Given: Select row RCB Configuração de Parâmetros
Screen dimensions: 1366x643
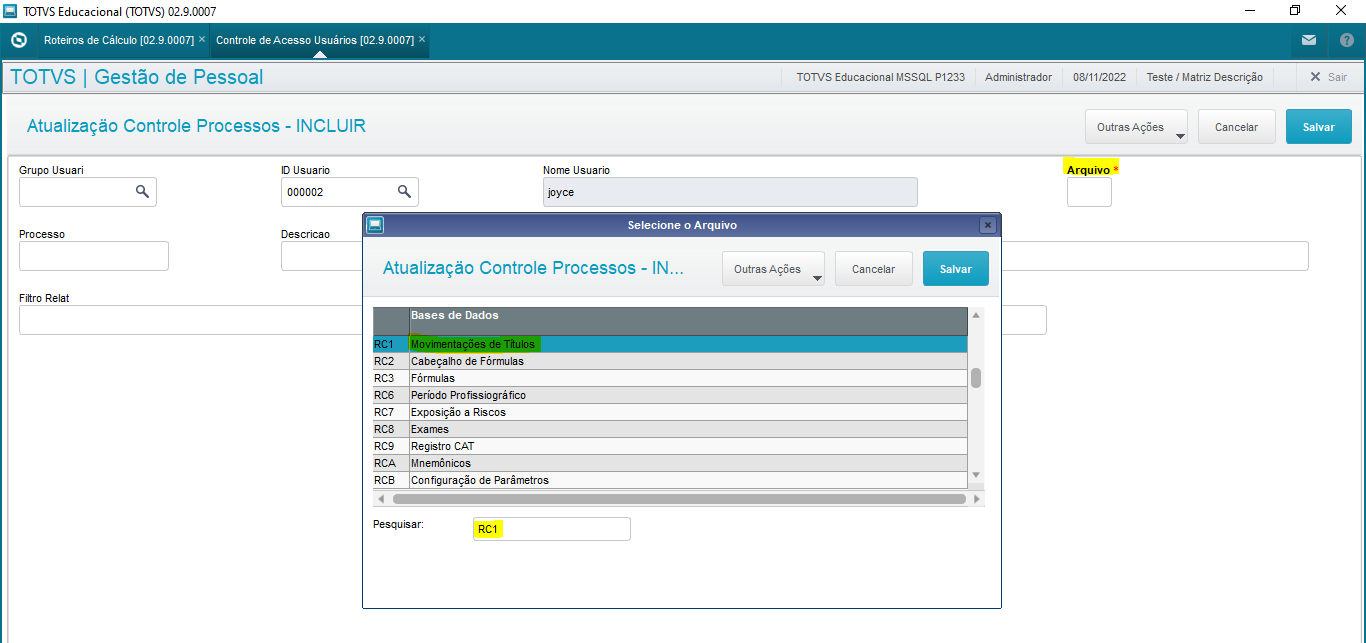Looking at the screenshot, I should click(670, 480).
